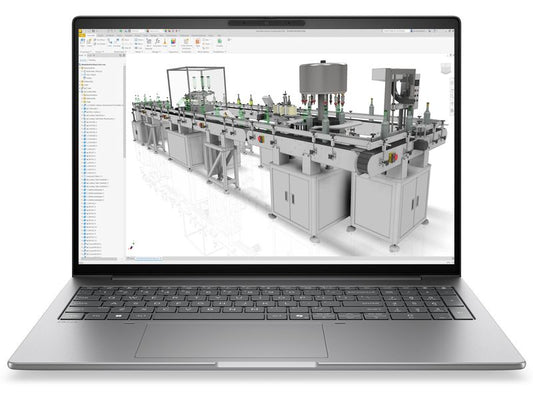
Task: Click the navigation bar below the ViewCube
Action: point(452,97)
